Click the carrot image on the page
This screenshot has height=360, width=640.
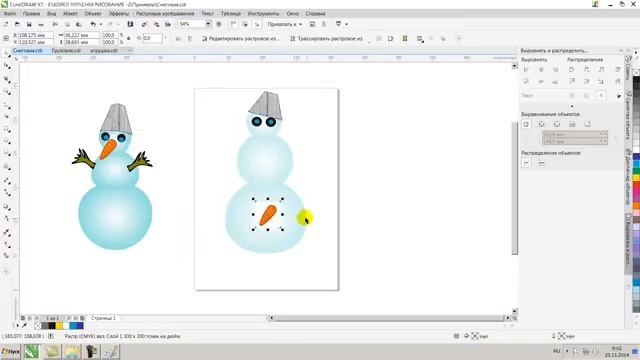point(268,215)
